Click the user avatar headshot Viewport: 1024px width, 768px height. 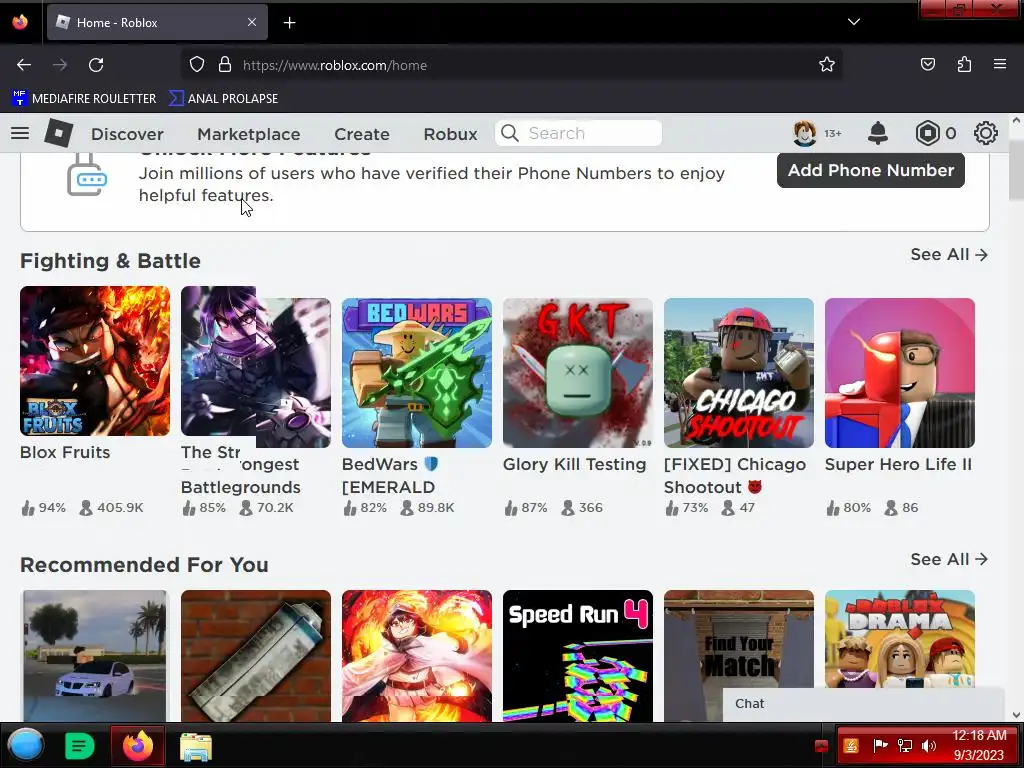[x=805, y=133]
